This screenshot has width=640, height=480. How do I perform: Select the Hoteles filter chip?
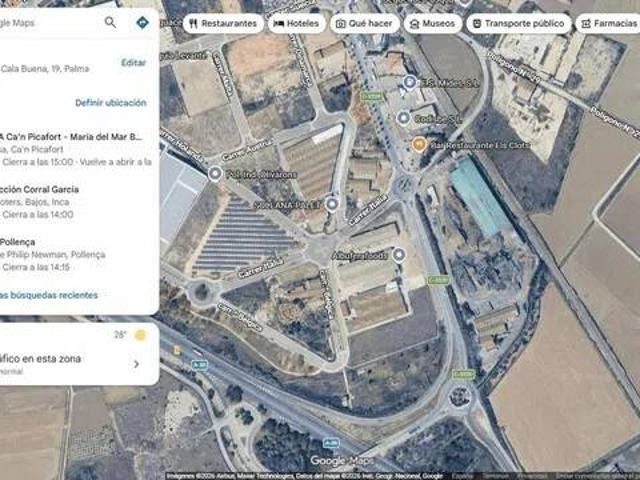click(297, 24)
